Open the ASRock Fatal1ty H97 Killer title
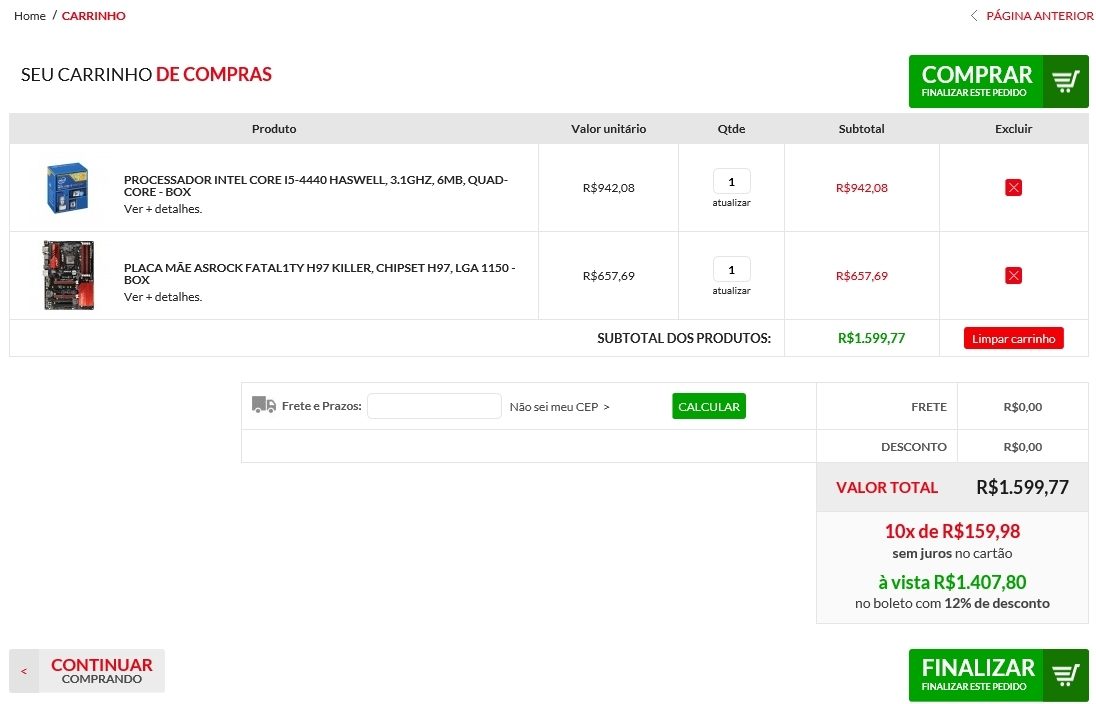This screenshot has width=1096, height=704. pyautogui.click(x=319, y=273)
